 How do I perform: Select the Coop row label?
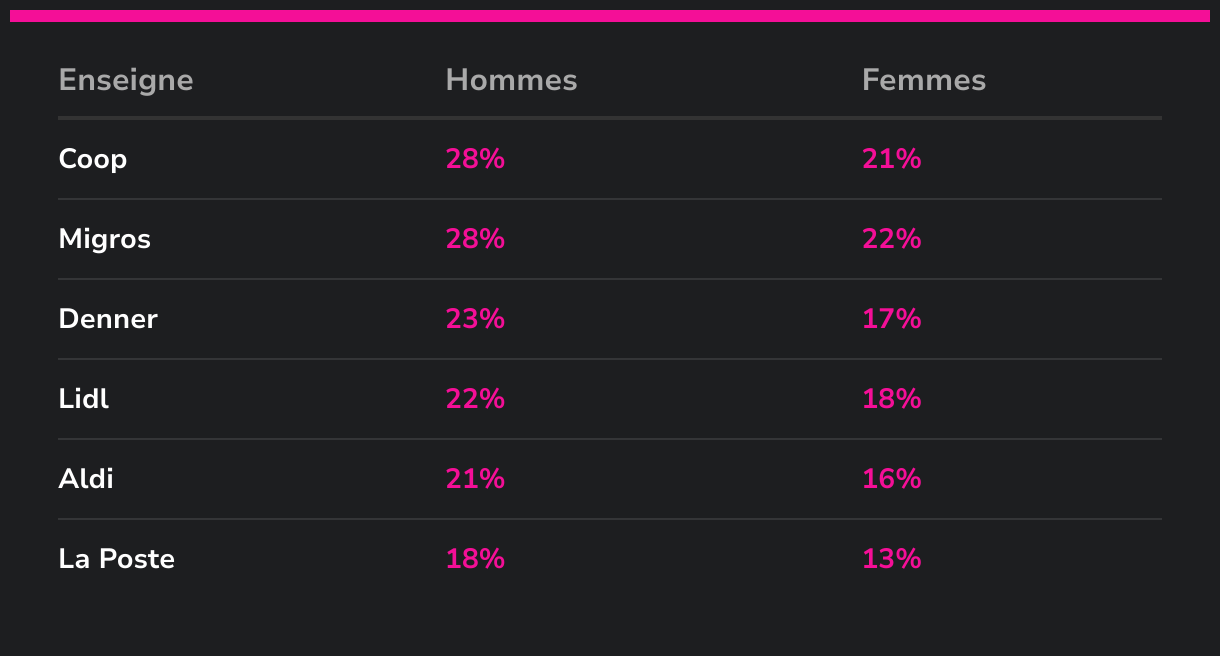(93, 159)
